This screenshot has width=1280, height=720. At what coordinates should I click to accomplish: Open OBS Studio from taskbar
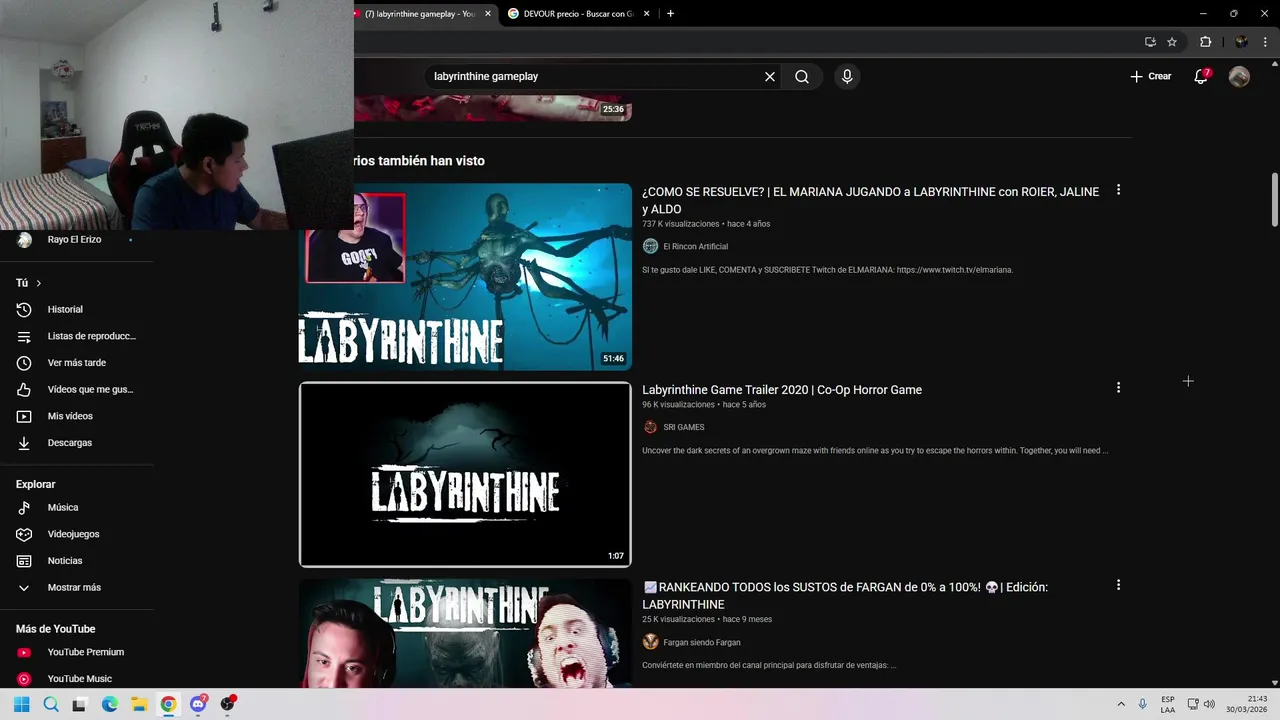(227, 704)
